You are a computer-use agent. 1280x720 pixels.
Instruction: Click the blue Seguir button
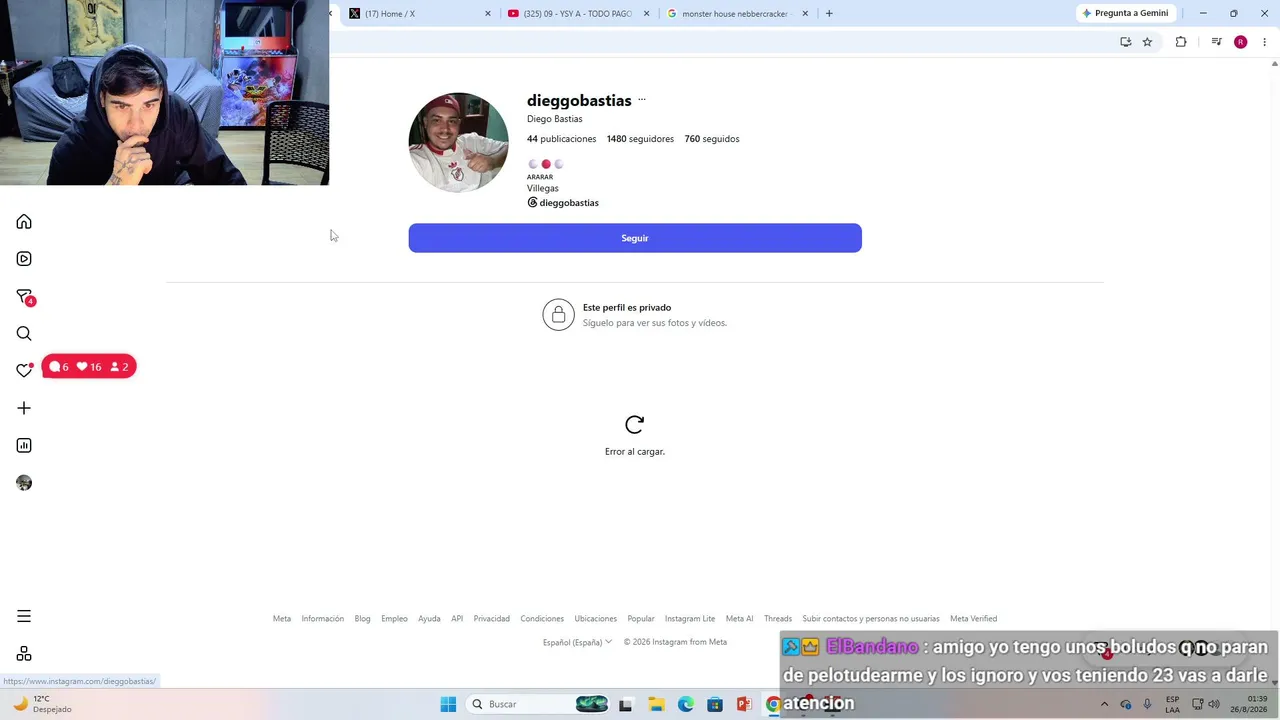pyautogui.click(x=635, y=238)
